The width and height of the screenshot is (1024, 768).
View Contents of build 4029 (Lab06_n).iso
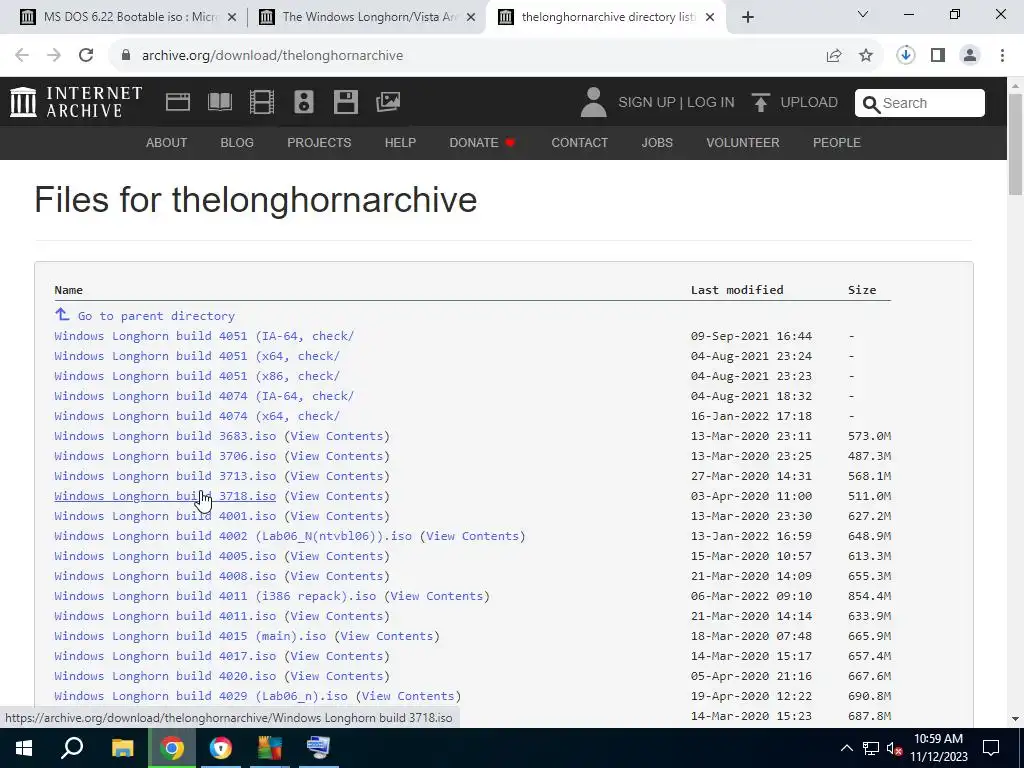click(x=408, y=696)
